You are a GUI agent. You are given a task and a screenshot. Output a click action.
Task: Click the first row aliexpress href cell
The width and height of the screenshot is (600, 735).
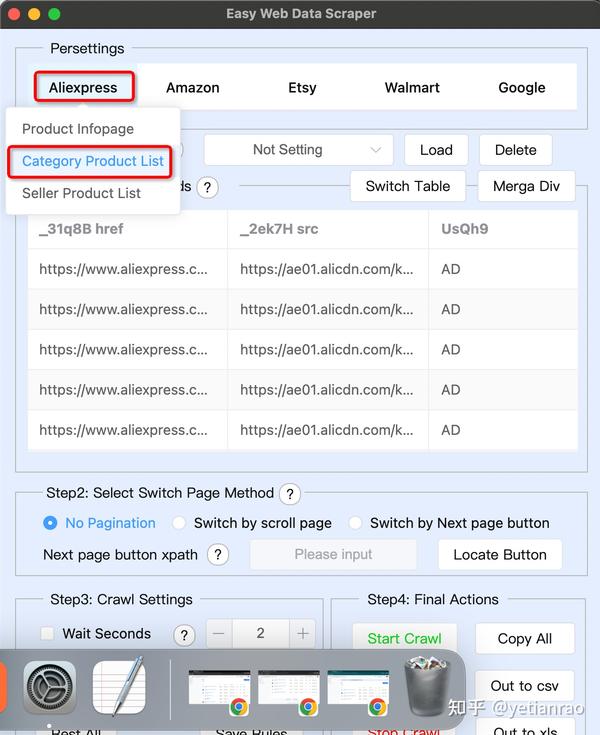tap(128, 269)
